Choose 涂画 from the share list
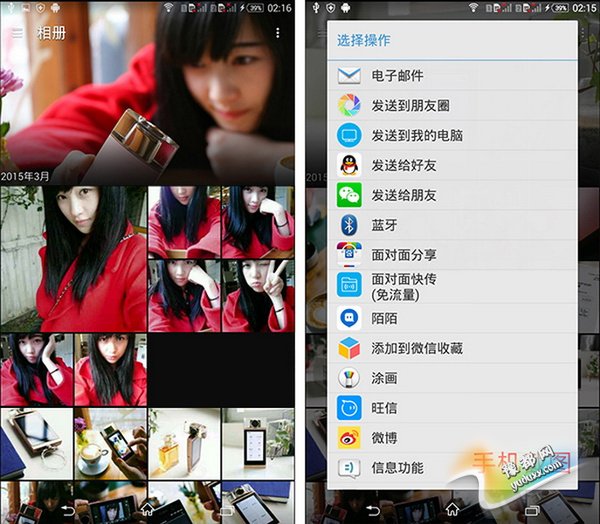This screenshot has width=600, height=524. (x=384, y=378)
